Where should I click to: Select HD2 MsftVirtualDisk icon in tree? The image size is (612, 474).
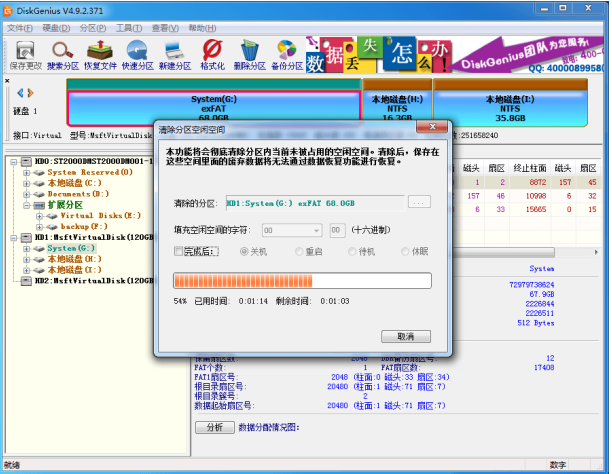tap(26, 281)
